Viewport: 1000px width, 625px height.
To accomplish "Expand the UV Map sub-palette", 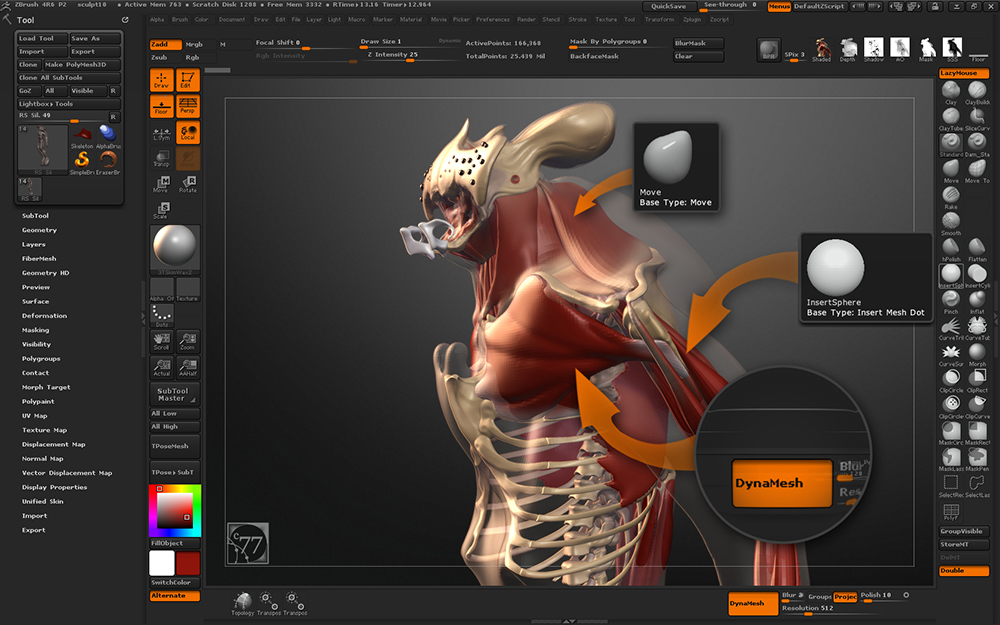I will (34, 416).
